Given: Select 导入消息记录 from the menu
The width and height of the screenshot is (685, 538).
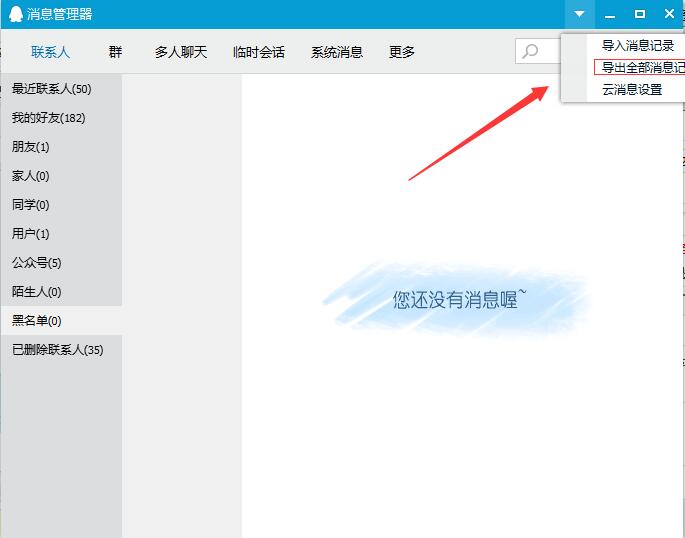Looking at the screenshot, I should (637, 46).
